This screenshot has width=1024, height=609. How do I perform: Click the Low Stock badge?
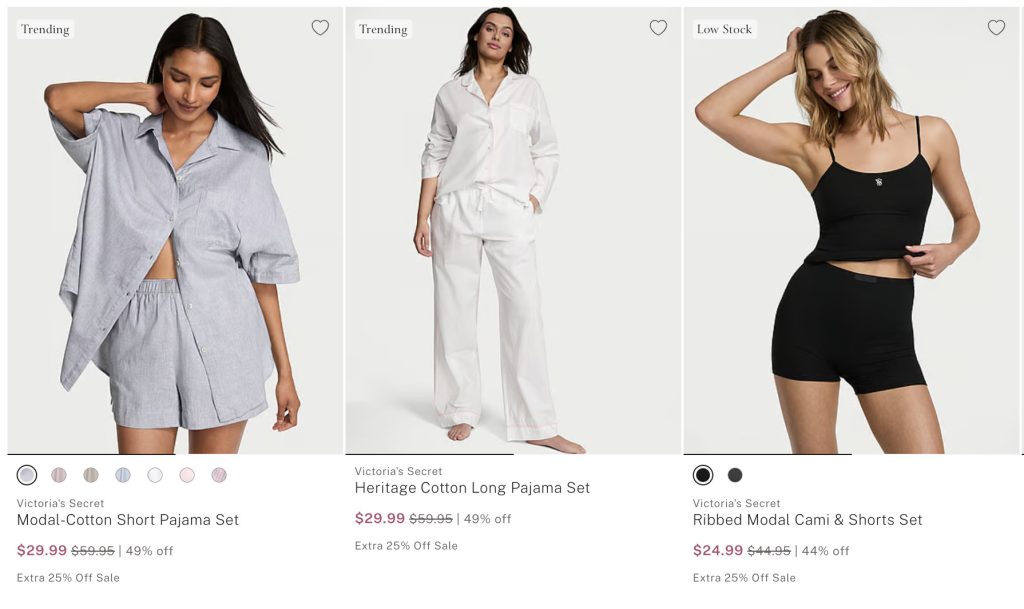click(724, 29)
